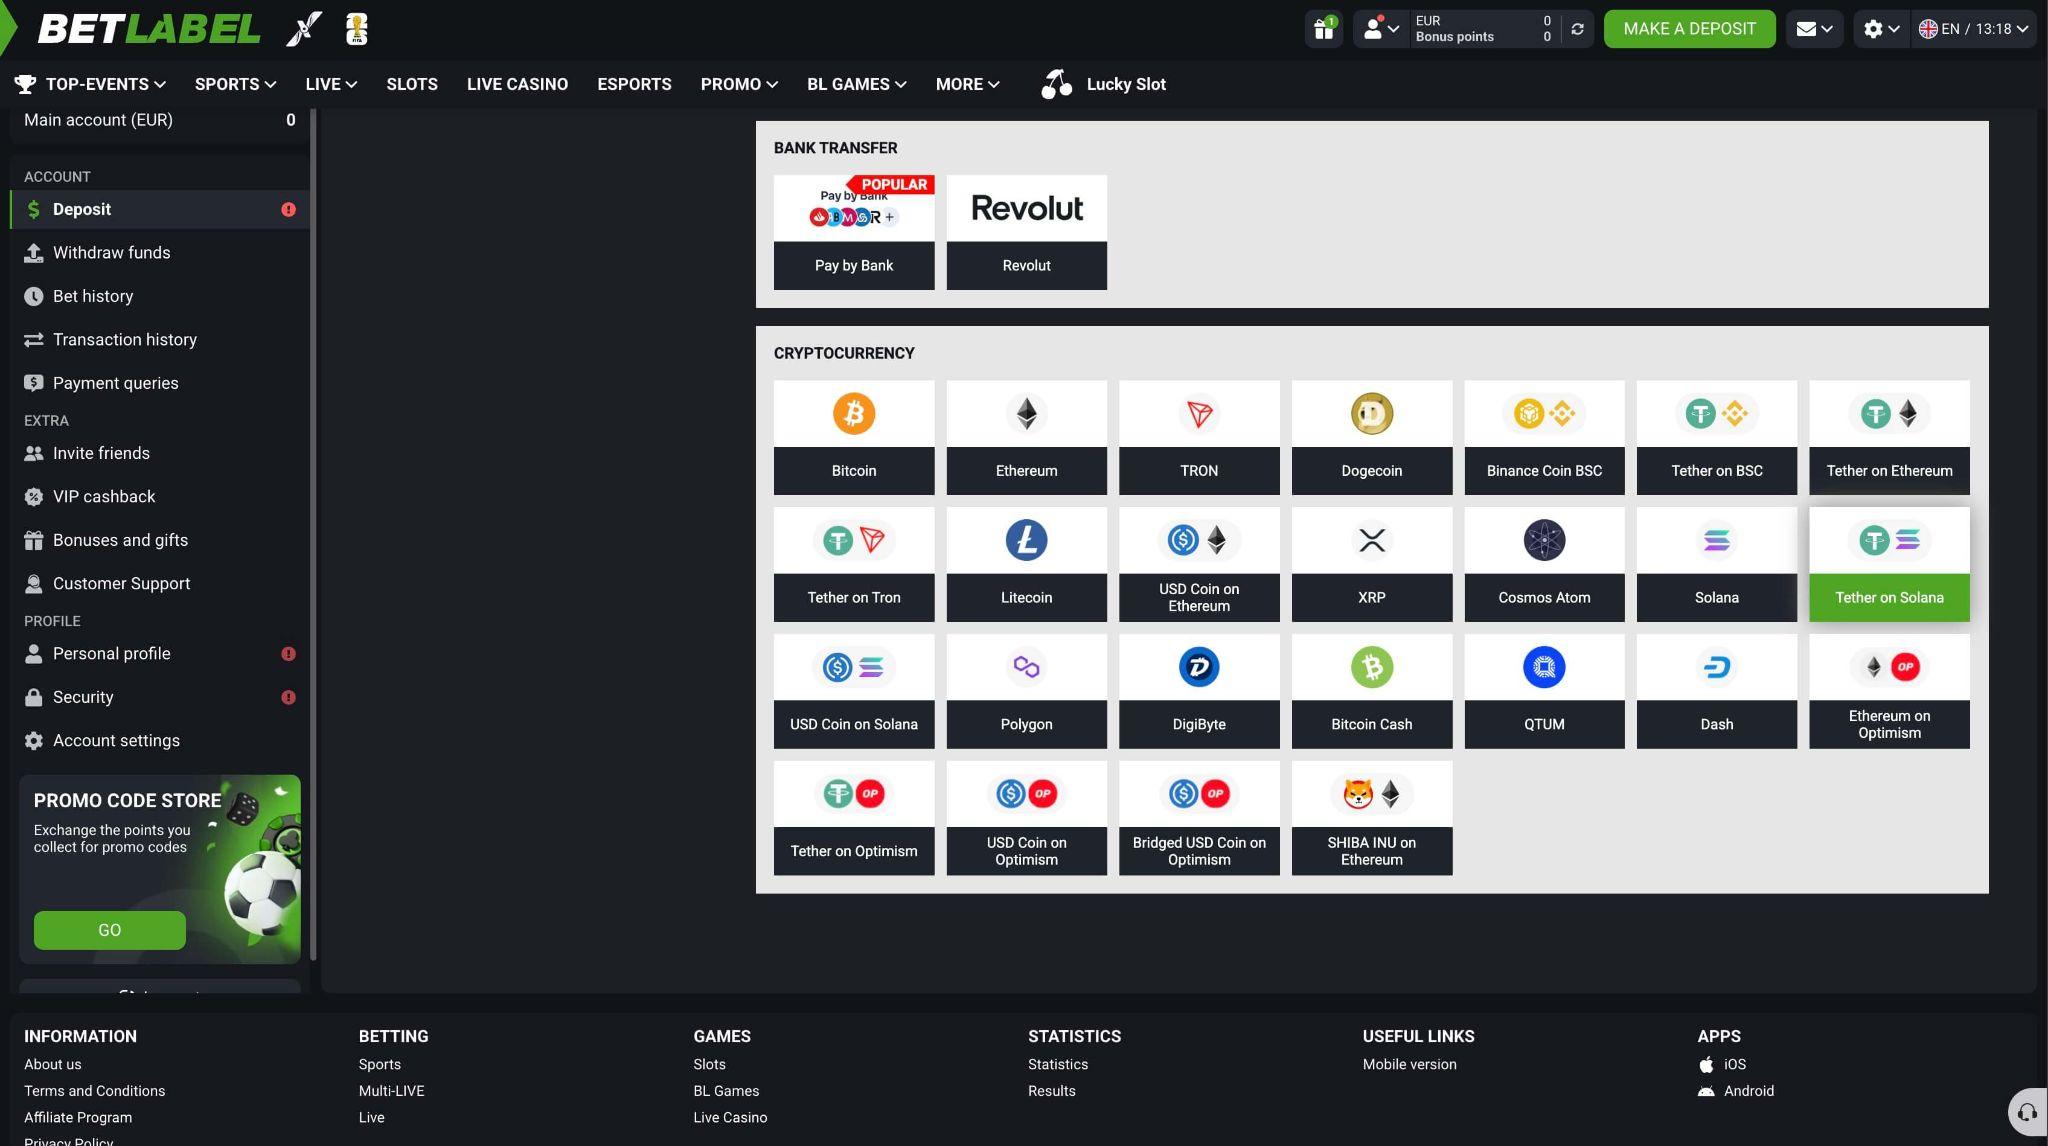Screen dimensions: 2048x1146
Task: Click GO in Promo Code Store
Action: pyautogui.click(x=109, y=930)
